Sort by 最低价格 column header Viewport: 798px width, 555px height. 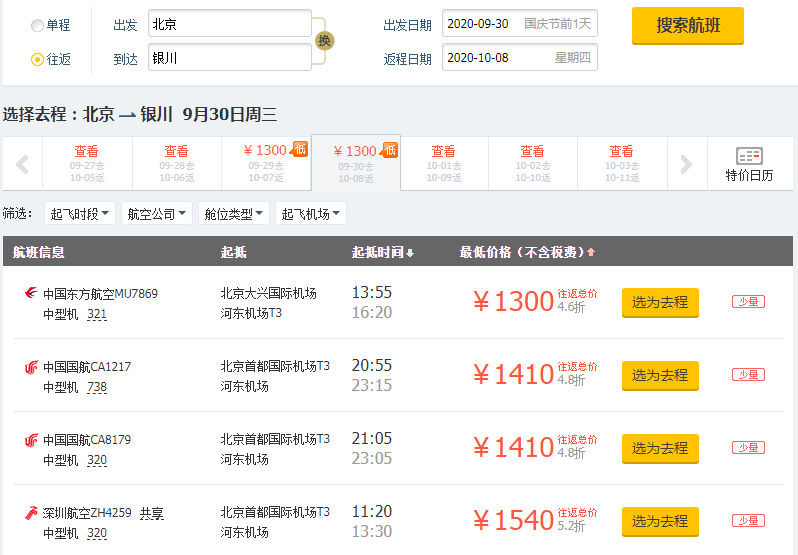pyautogui.click(x=527, y=252)
